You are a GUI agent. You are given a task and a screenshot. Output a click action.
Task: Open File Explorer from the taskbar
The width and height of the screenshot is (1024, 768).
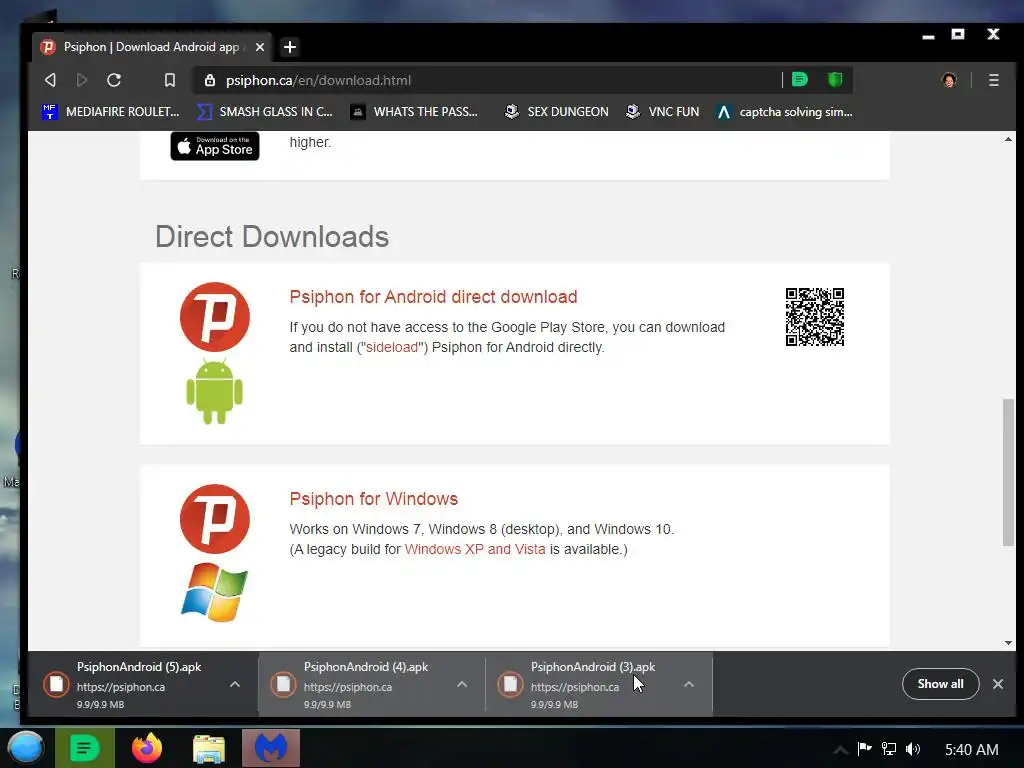click(x=209, y=748)
